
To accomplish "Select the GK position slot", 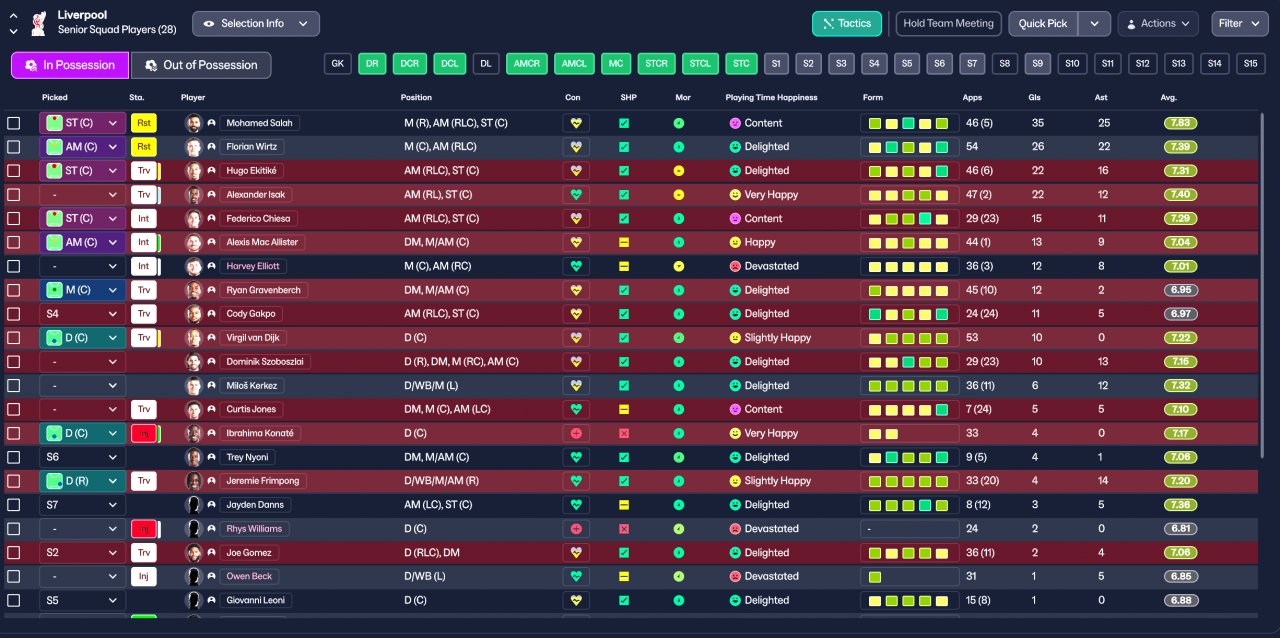I will [x=338, y=63].
